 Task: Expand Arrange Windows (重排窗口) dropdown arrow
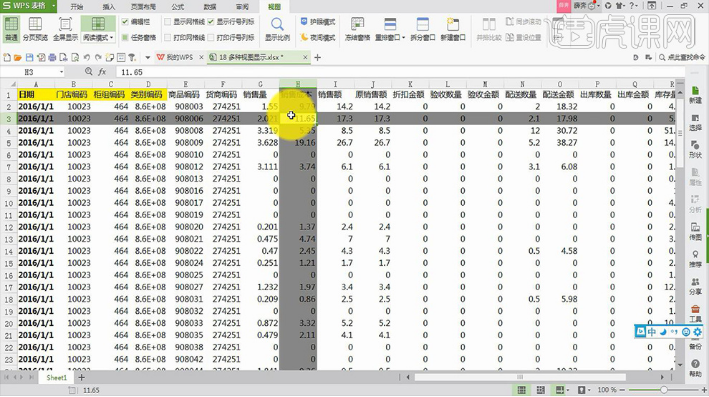click(x=403, y=38)
